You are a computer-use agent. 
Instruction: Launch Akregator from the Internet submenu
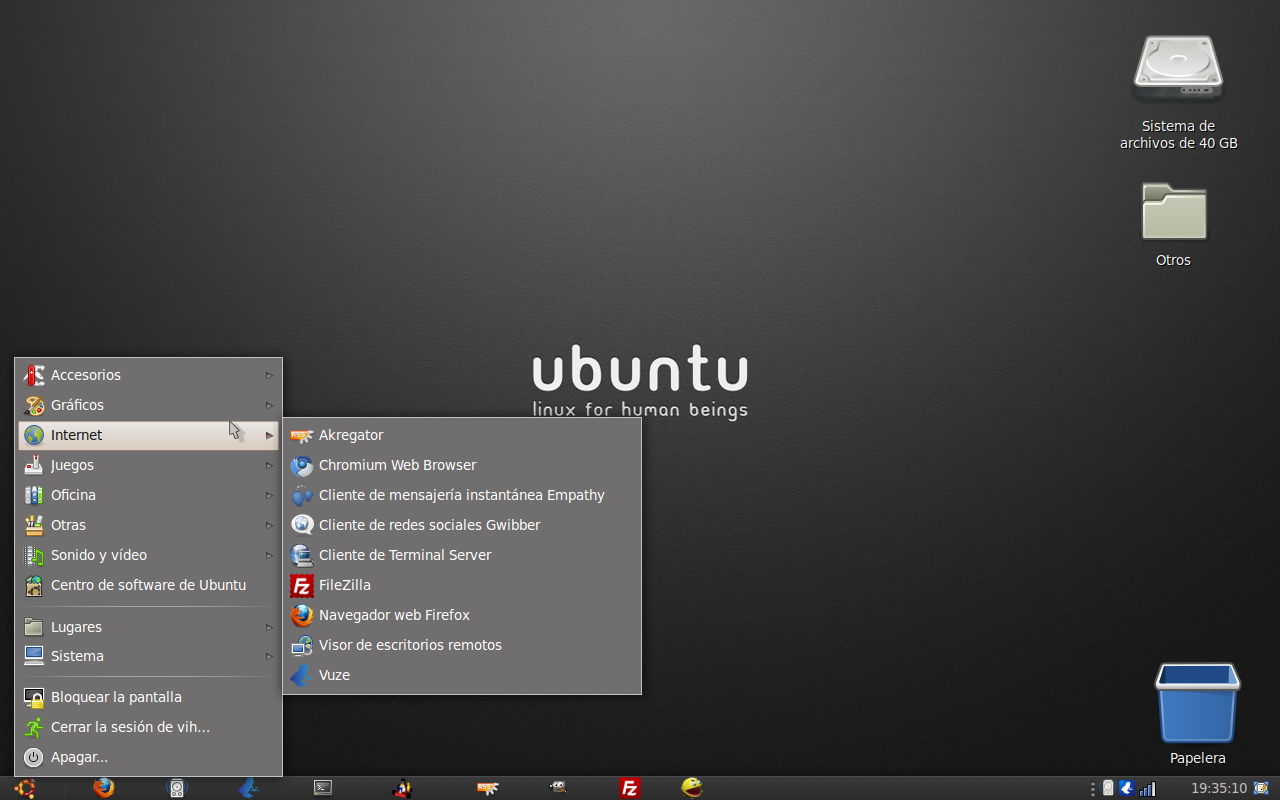pyautogui.click(x=462, y=435)
